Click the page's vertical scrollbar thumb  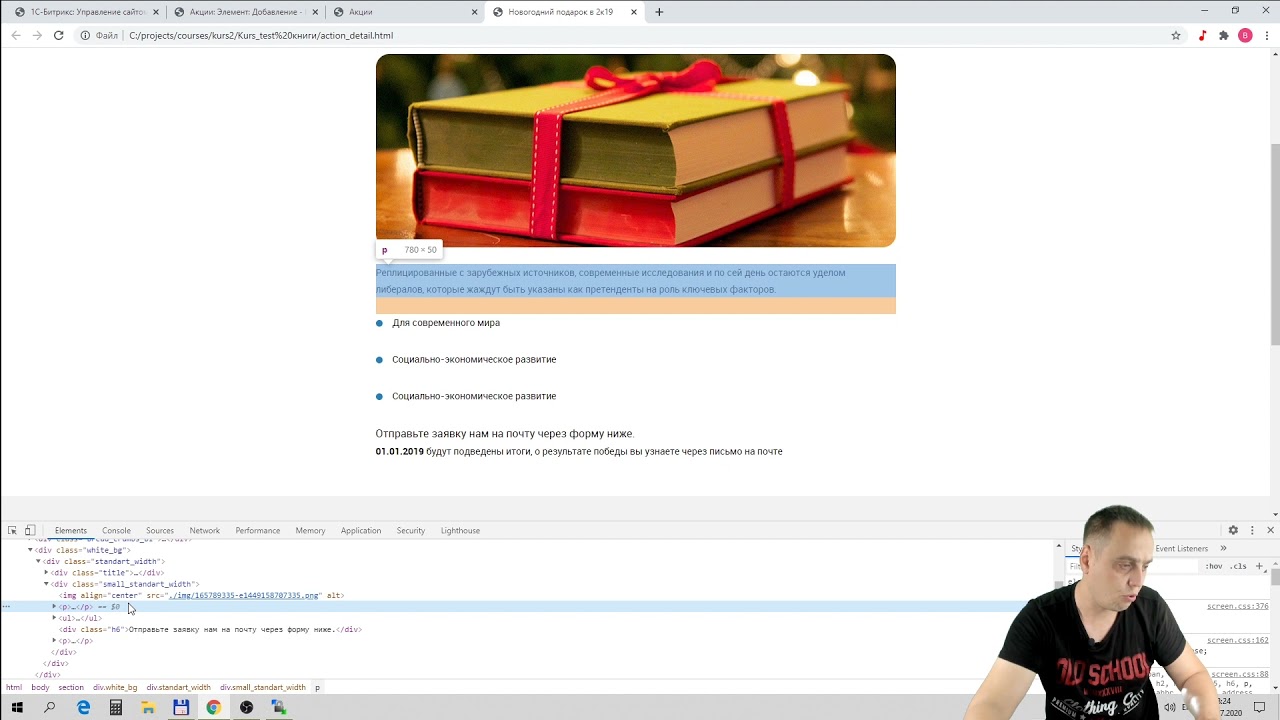point(1274,245)
